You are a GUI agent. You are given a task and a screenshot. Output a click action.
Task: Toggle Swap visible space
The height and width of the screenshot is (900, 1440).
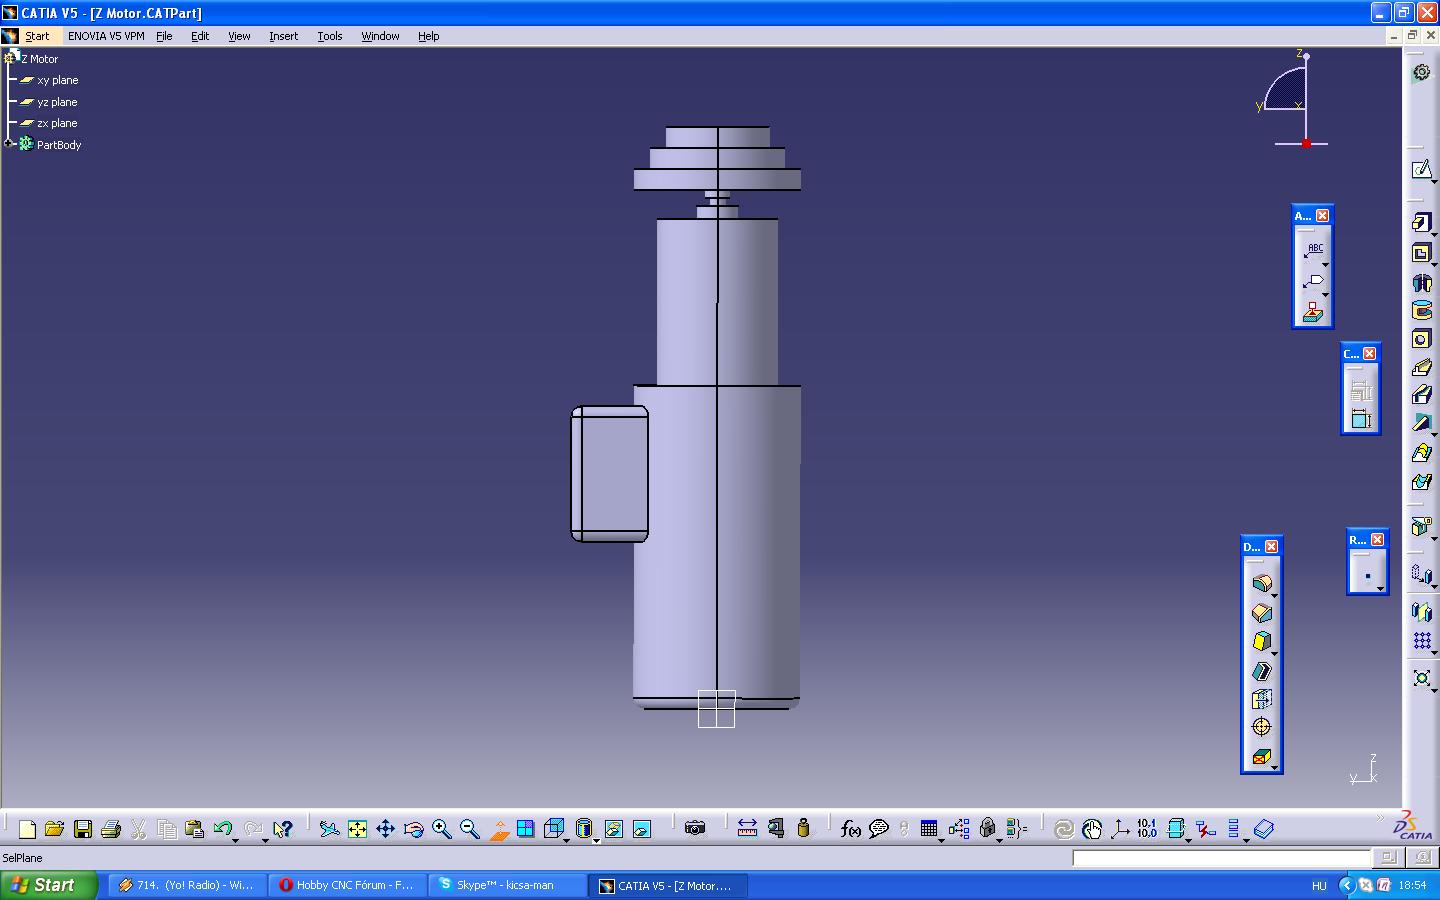coord(642,829)
